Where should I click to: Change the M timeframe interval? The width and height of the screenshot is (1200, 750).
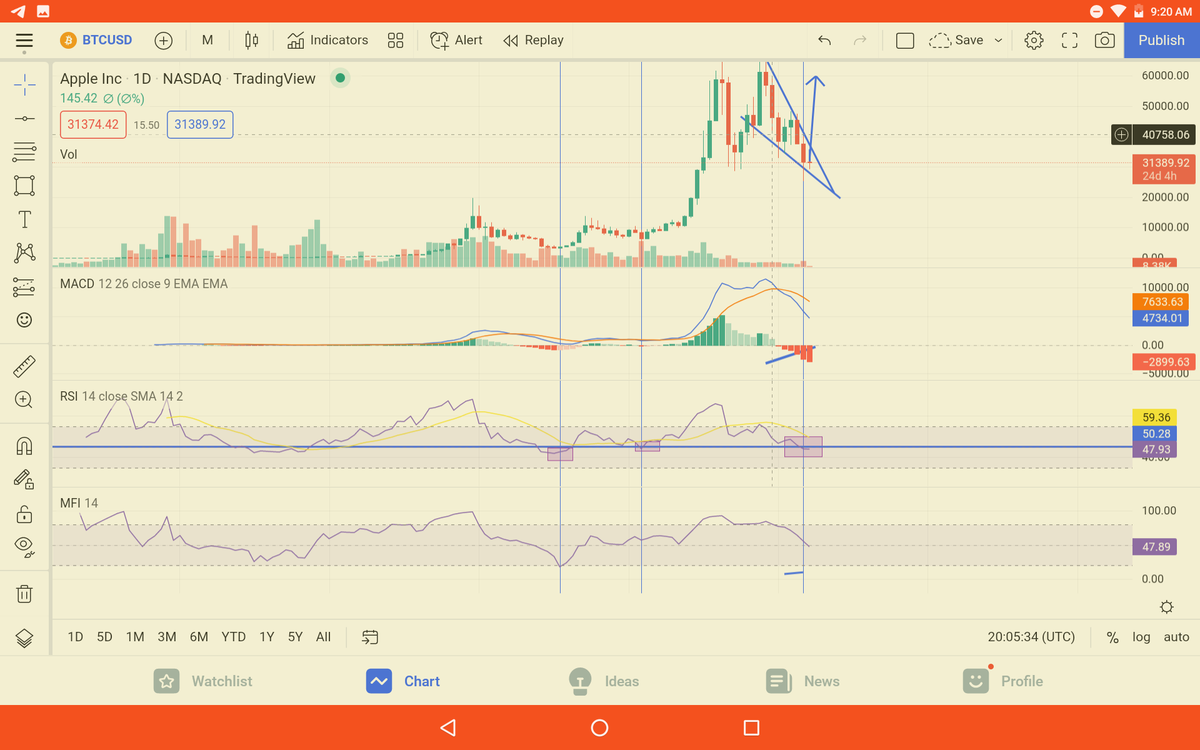207,40
